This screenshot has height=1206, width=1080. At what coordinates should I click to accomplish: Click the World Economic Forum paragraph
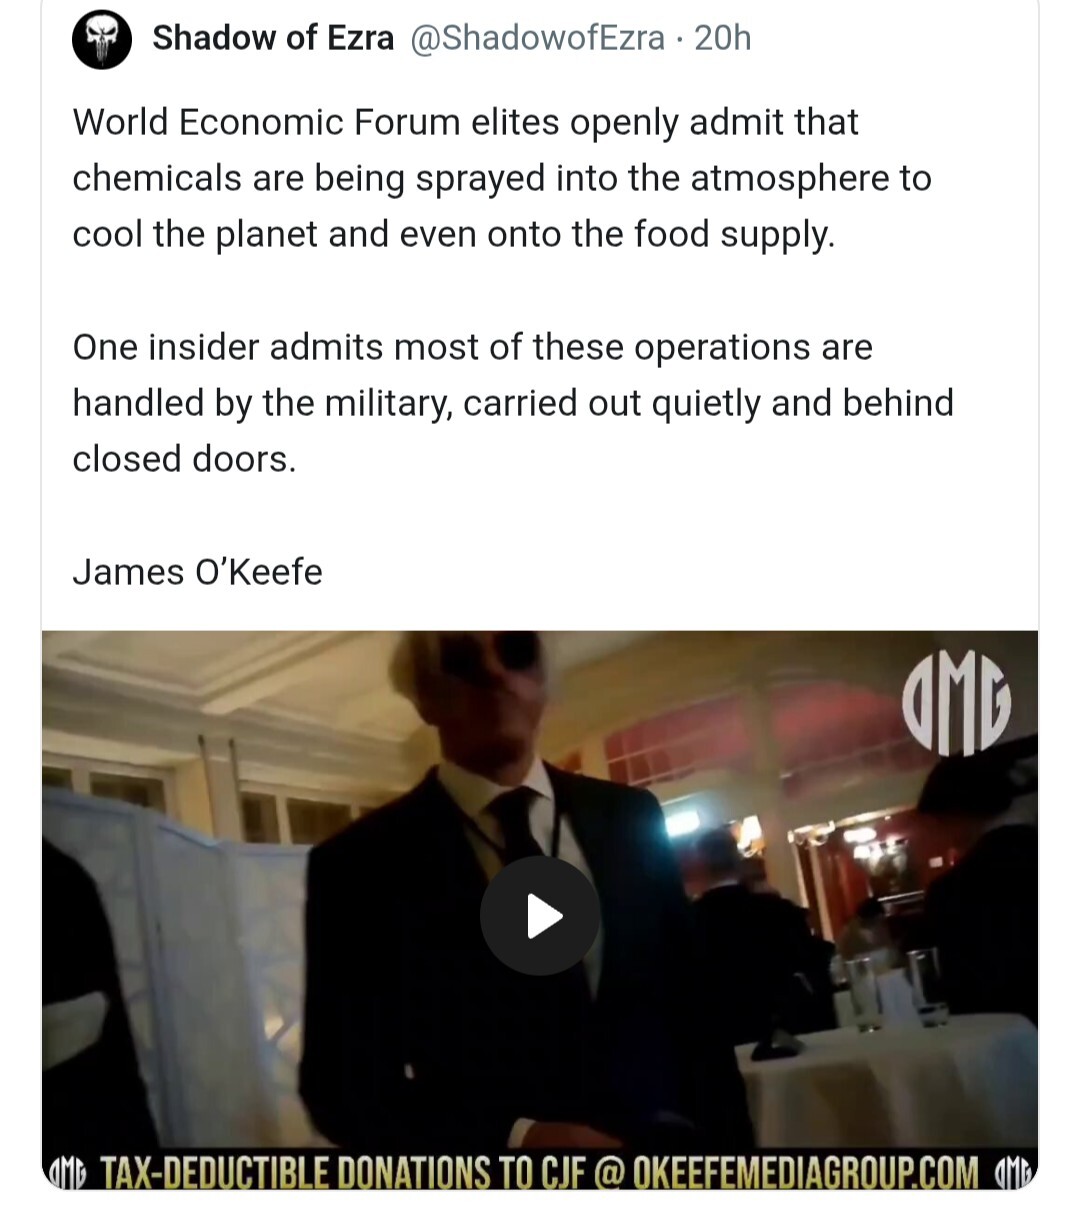pyautogui.click(x=502, y=178)
